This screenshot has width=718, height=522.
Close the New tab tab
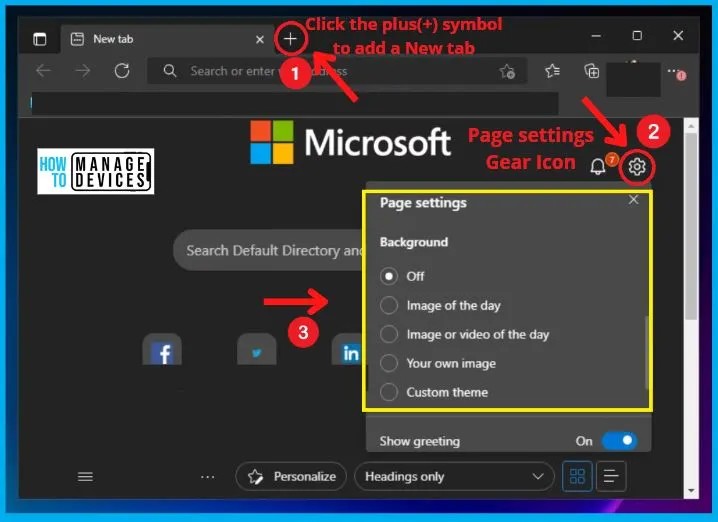click(x=260, y=39)
